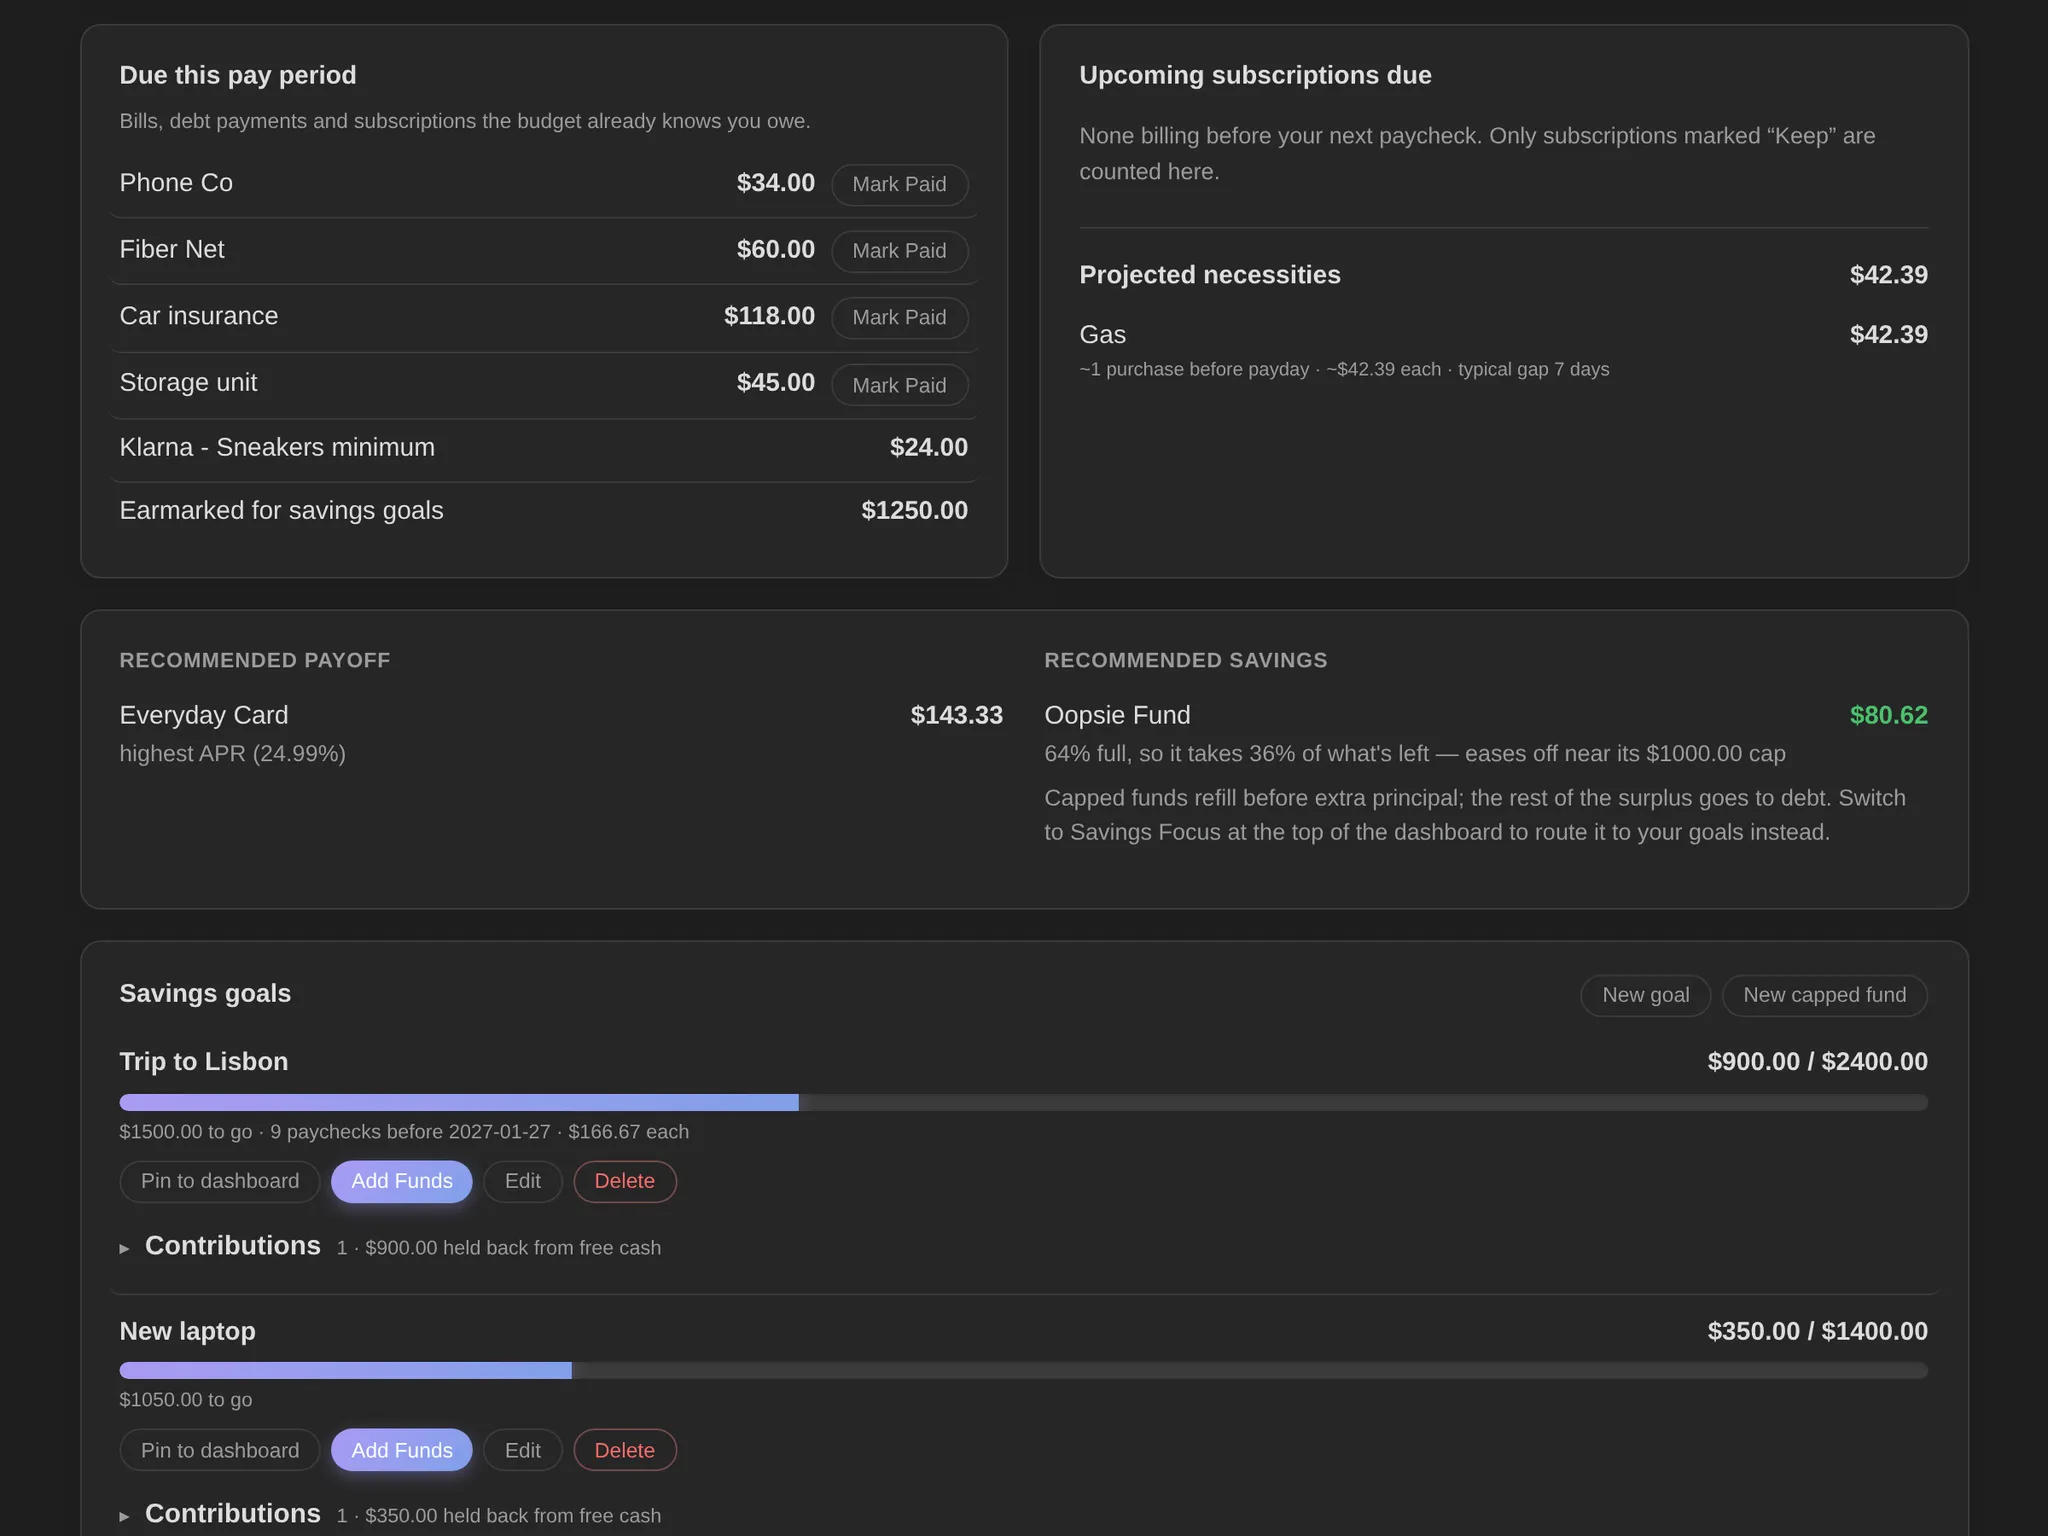Click the $1050.00 to go label
Screen dimensions: 2048x1536
[186, 1400]
